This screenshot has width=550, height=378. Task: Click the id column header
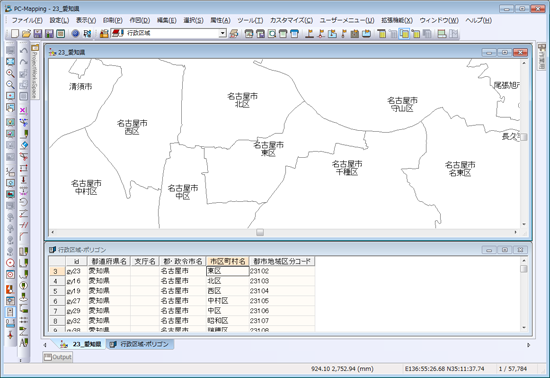tap(76, 261)
